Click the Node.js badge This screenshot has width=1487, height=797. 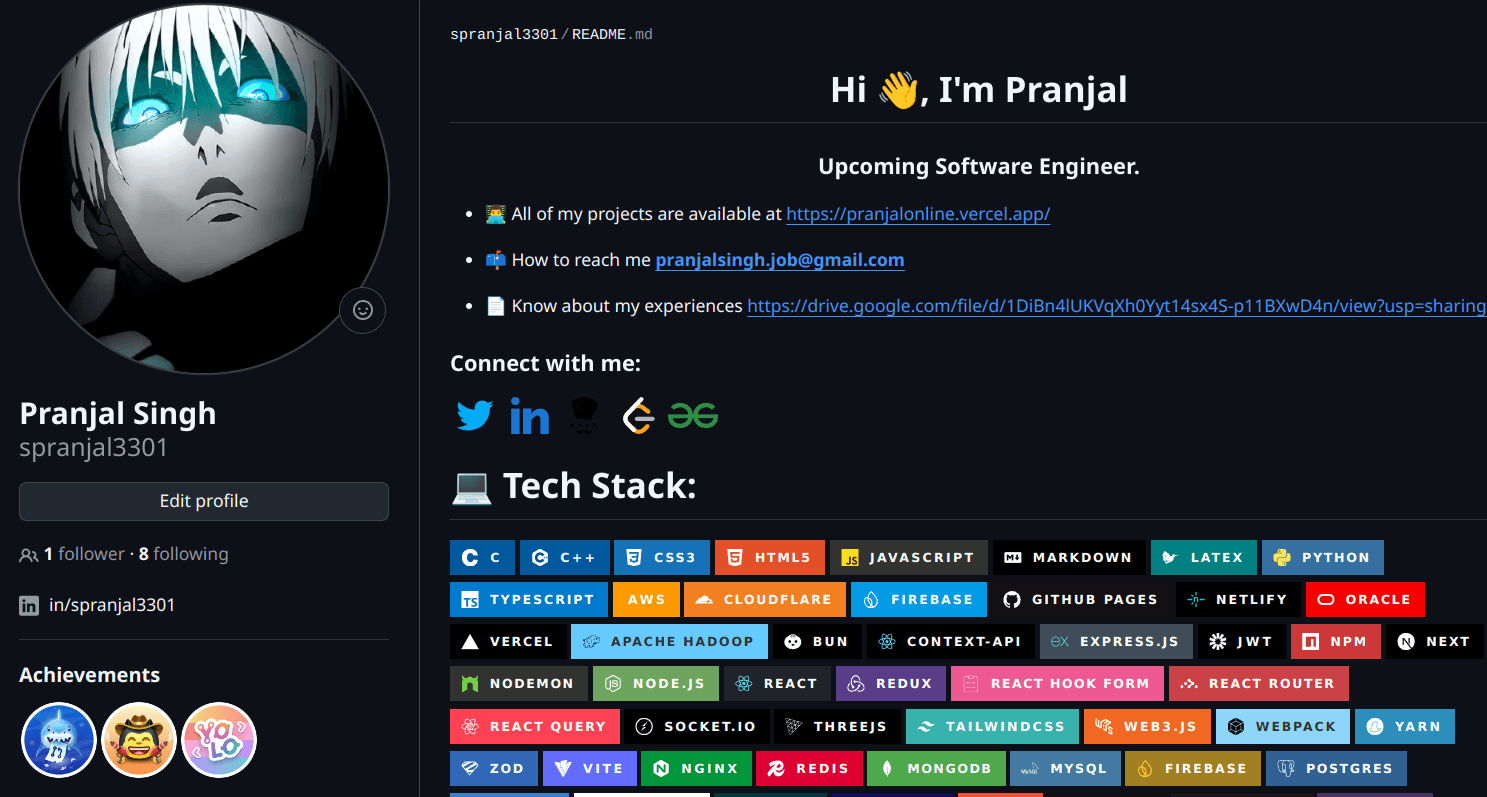[656, 683]
